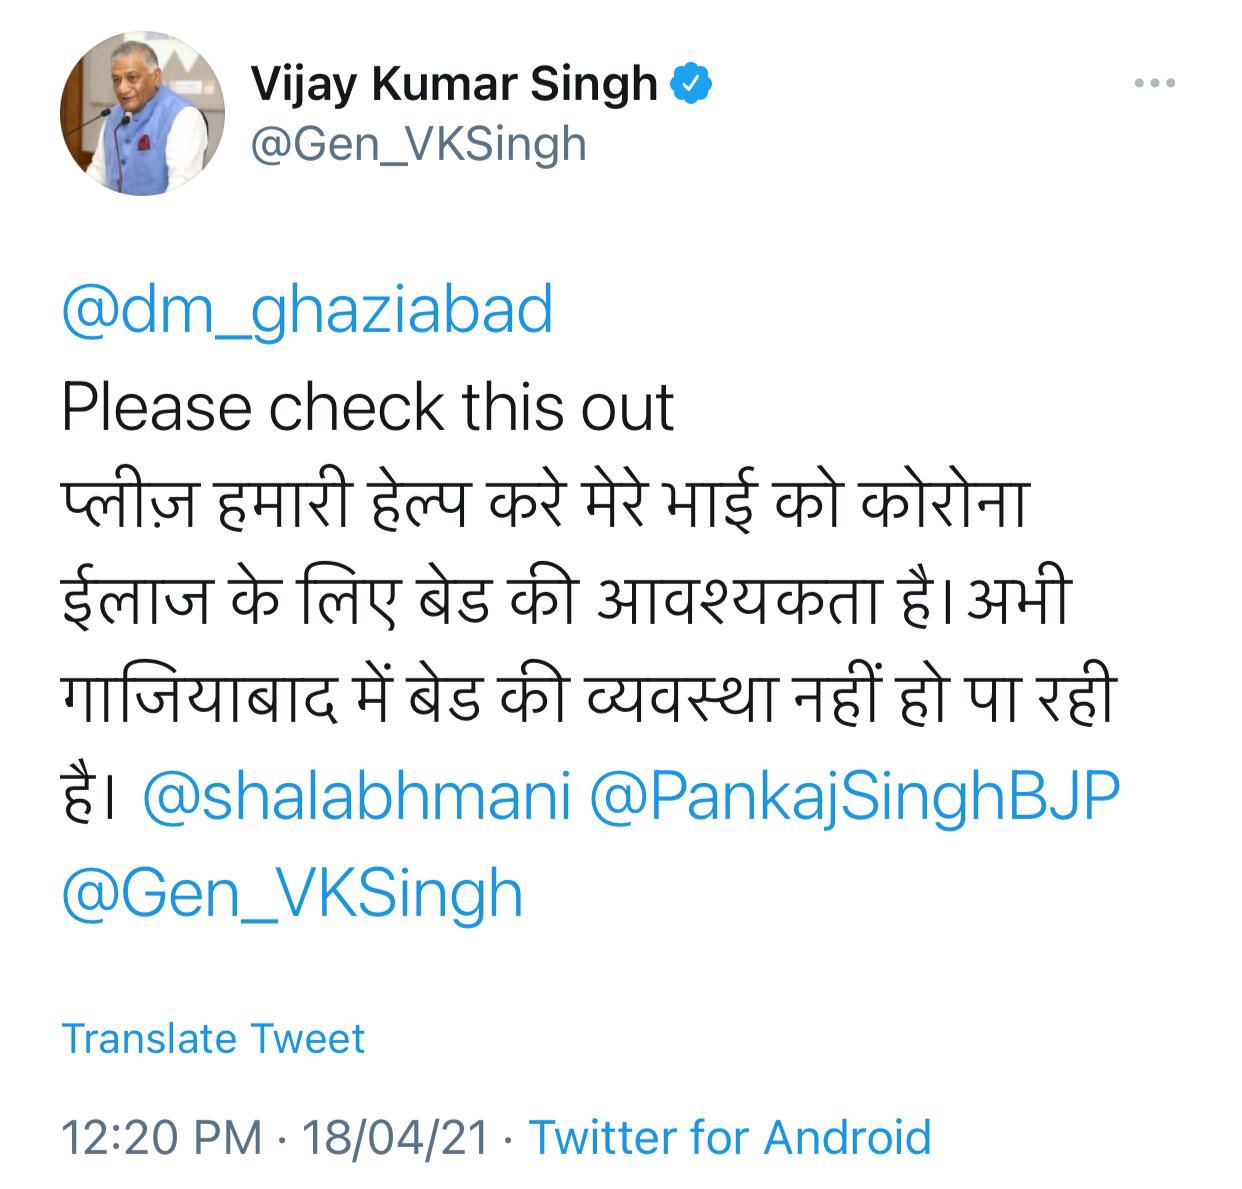The image size is (1242, 1189).
Task: Click the Translate Tweet link
Action: pos(213,1038)
